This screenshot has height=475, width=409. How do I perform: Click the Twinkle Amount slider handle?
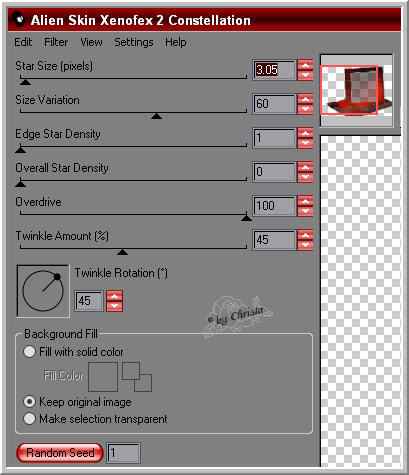point(122,252)
